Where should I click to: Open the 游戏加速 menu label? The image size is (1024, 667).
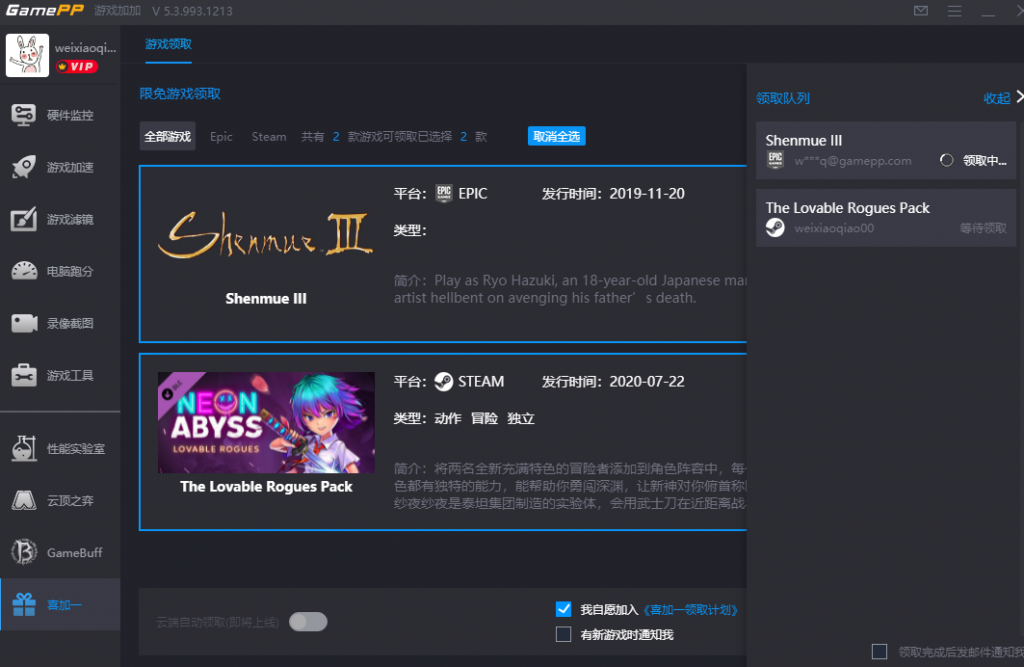(70, 168)
